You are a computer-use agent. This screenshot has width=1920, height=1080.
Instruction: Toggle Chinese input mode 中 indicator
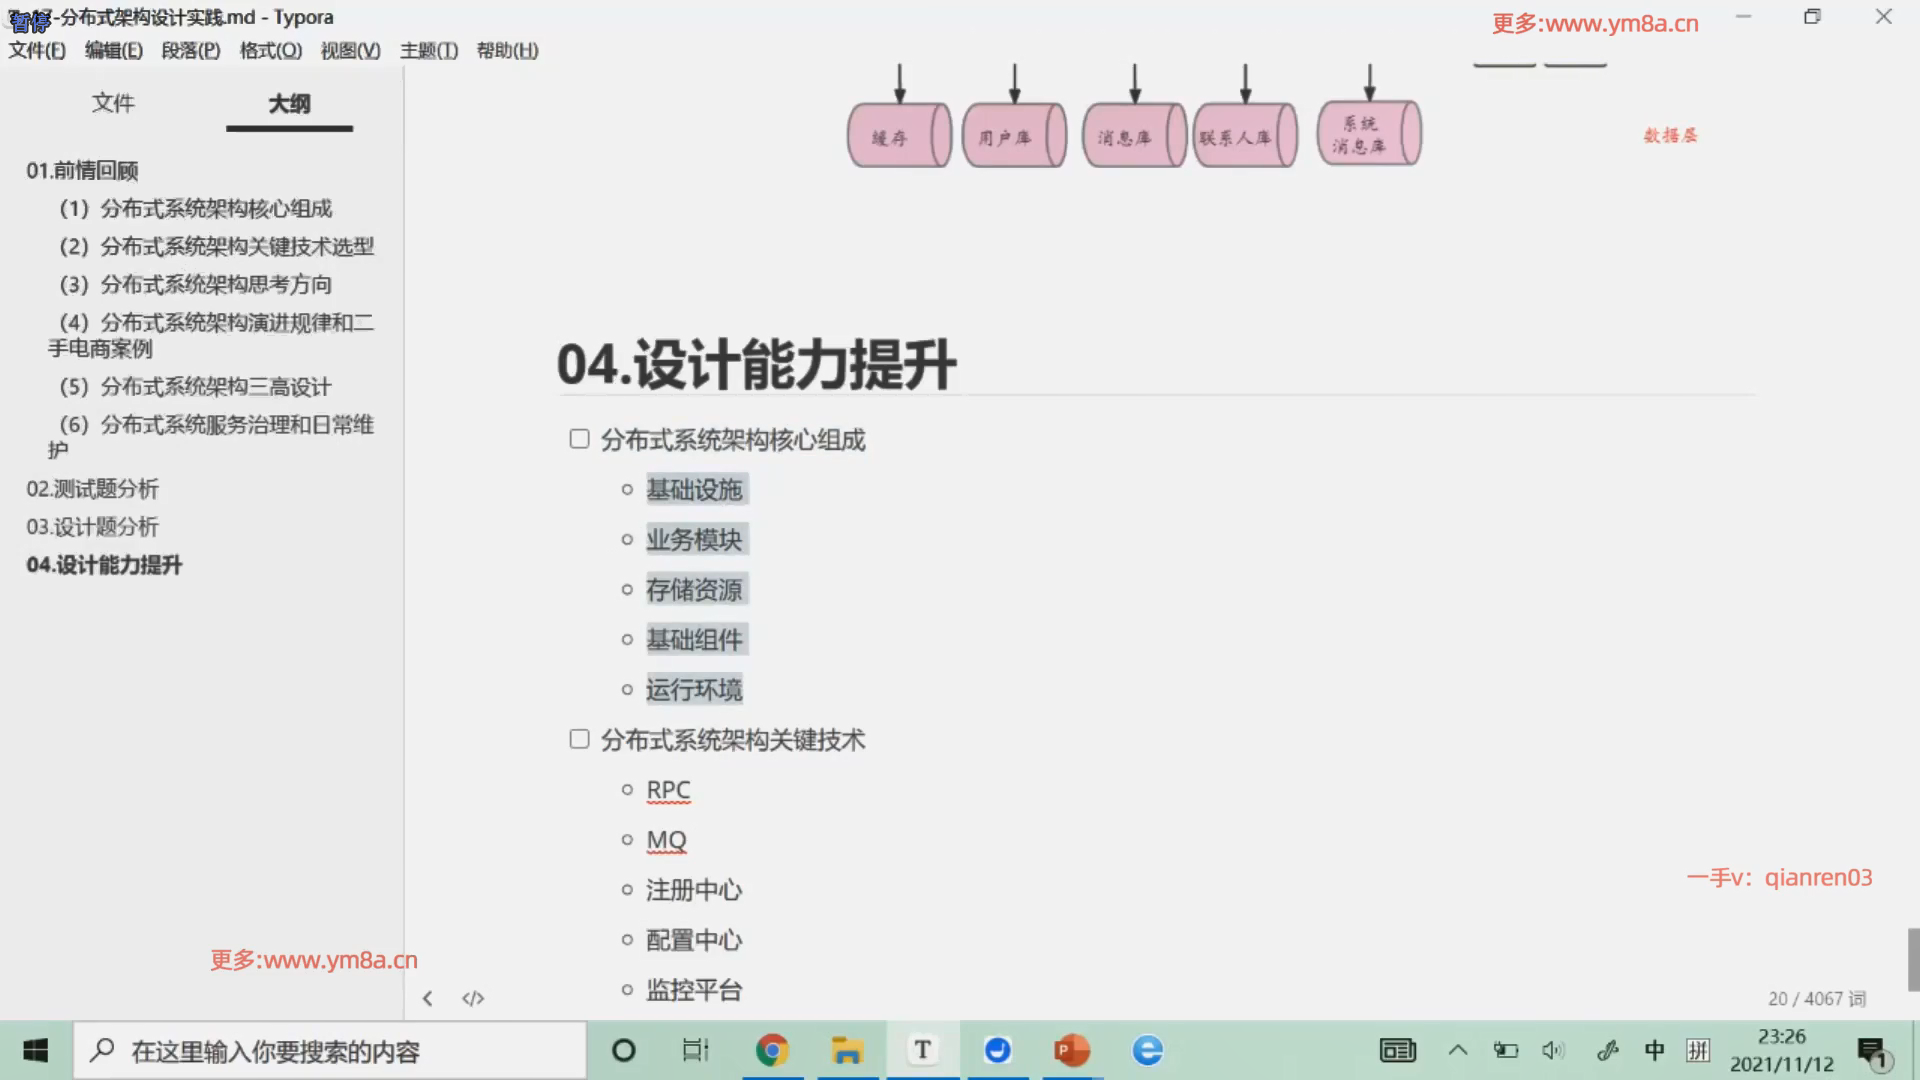pos(1655,1050)
